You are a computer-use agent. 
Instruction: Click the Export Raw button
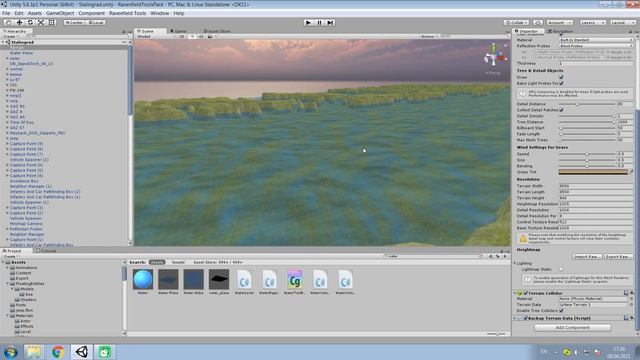tap(619, 256)
